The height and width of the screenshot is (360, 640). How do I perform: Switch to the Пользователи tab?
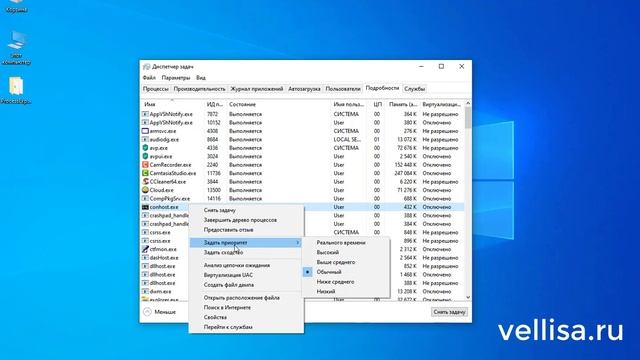pos(343,89)
